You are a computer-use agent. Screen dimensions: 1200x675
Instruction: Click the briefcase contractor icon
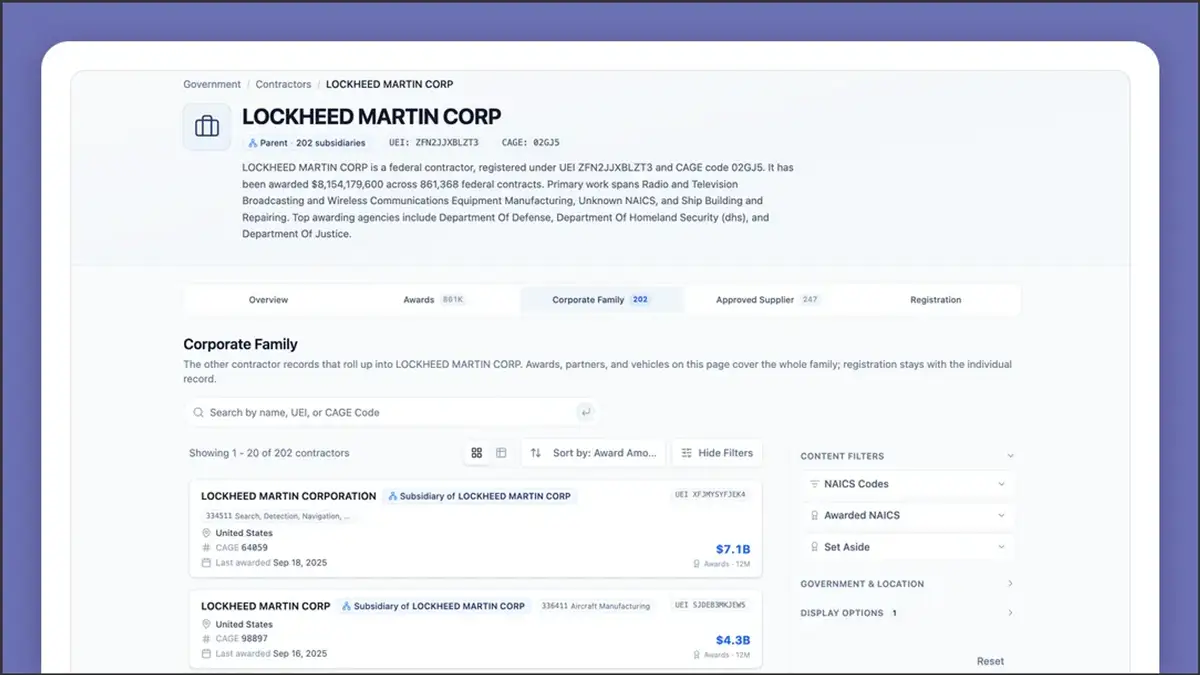click(x=207, y=127)
